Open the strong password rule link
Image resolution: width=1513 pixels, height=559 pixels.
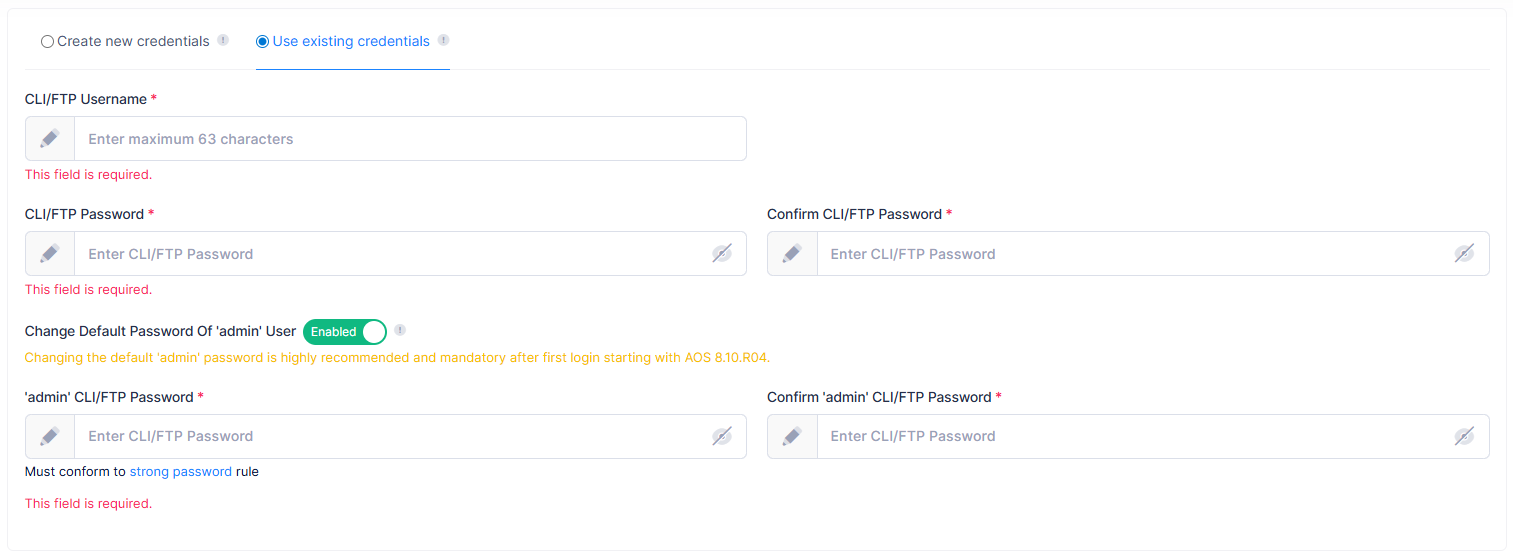(180, 471)
